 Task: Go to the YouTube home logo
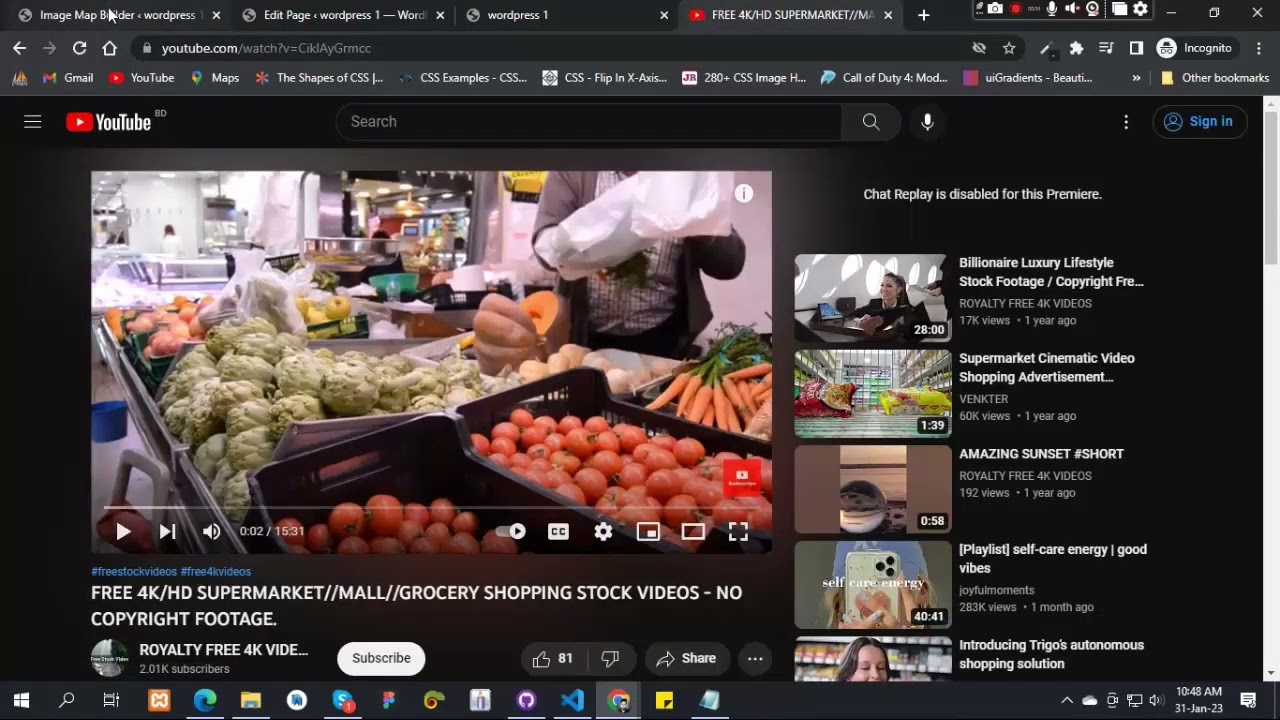click(108, 122)
